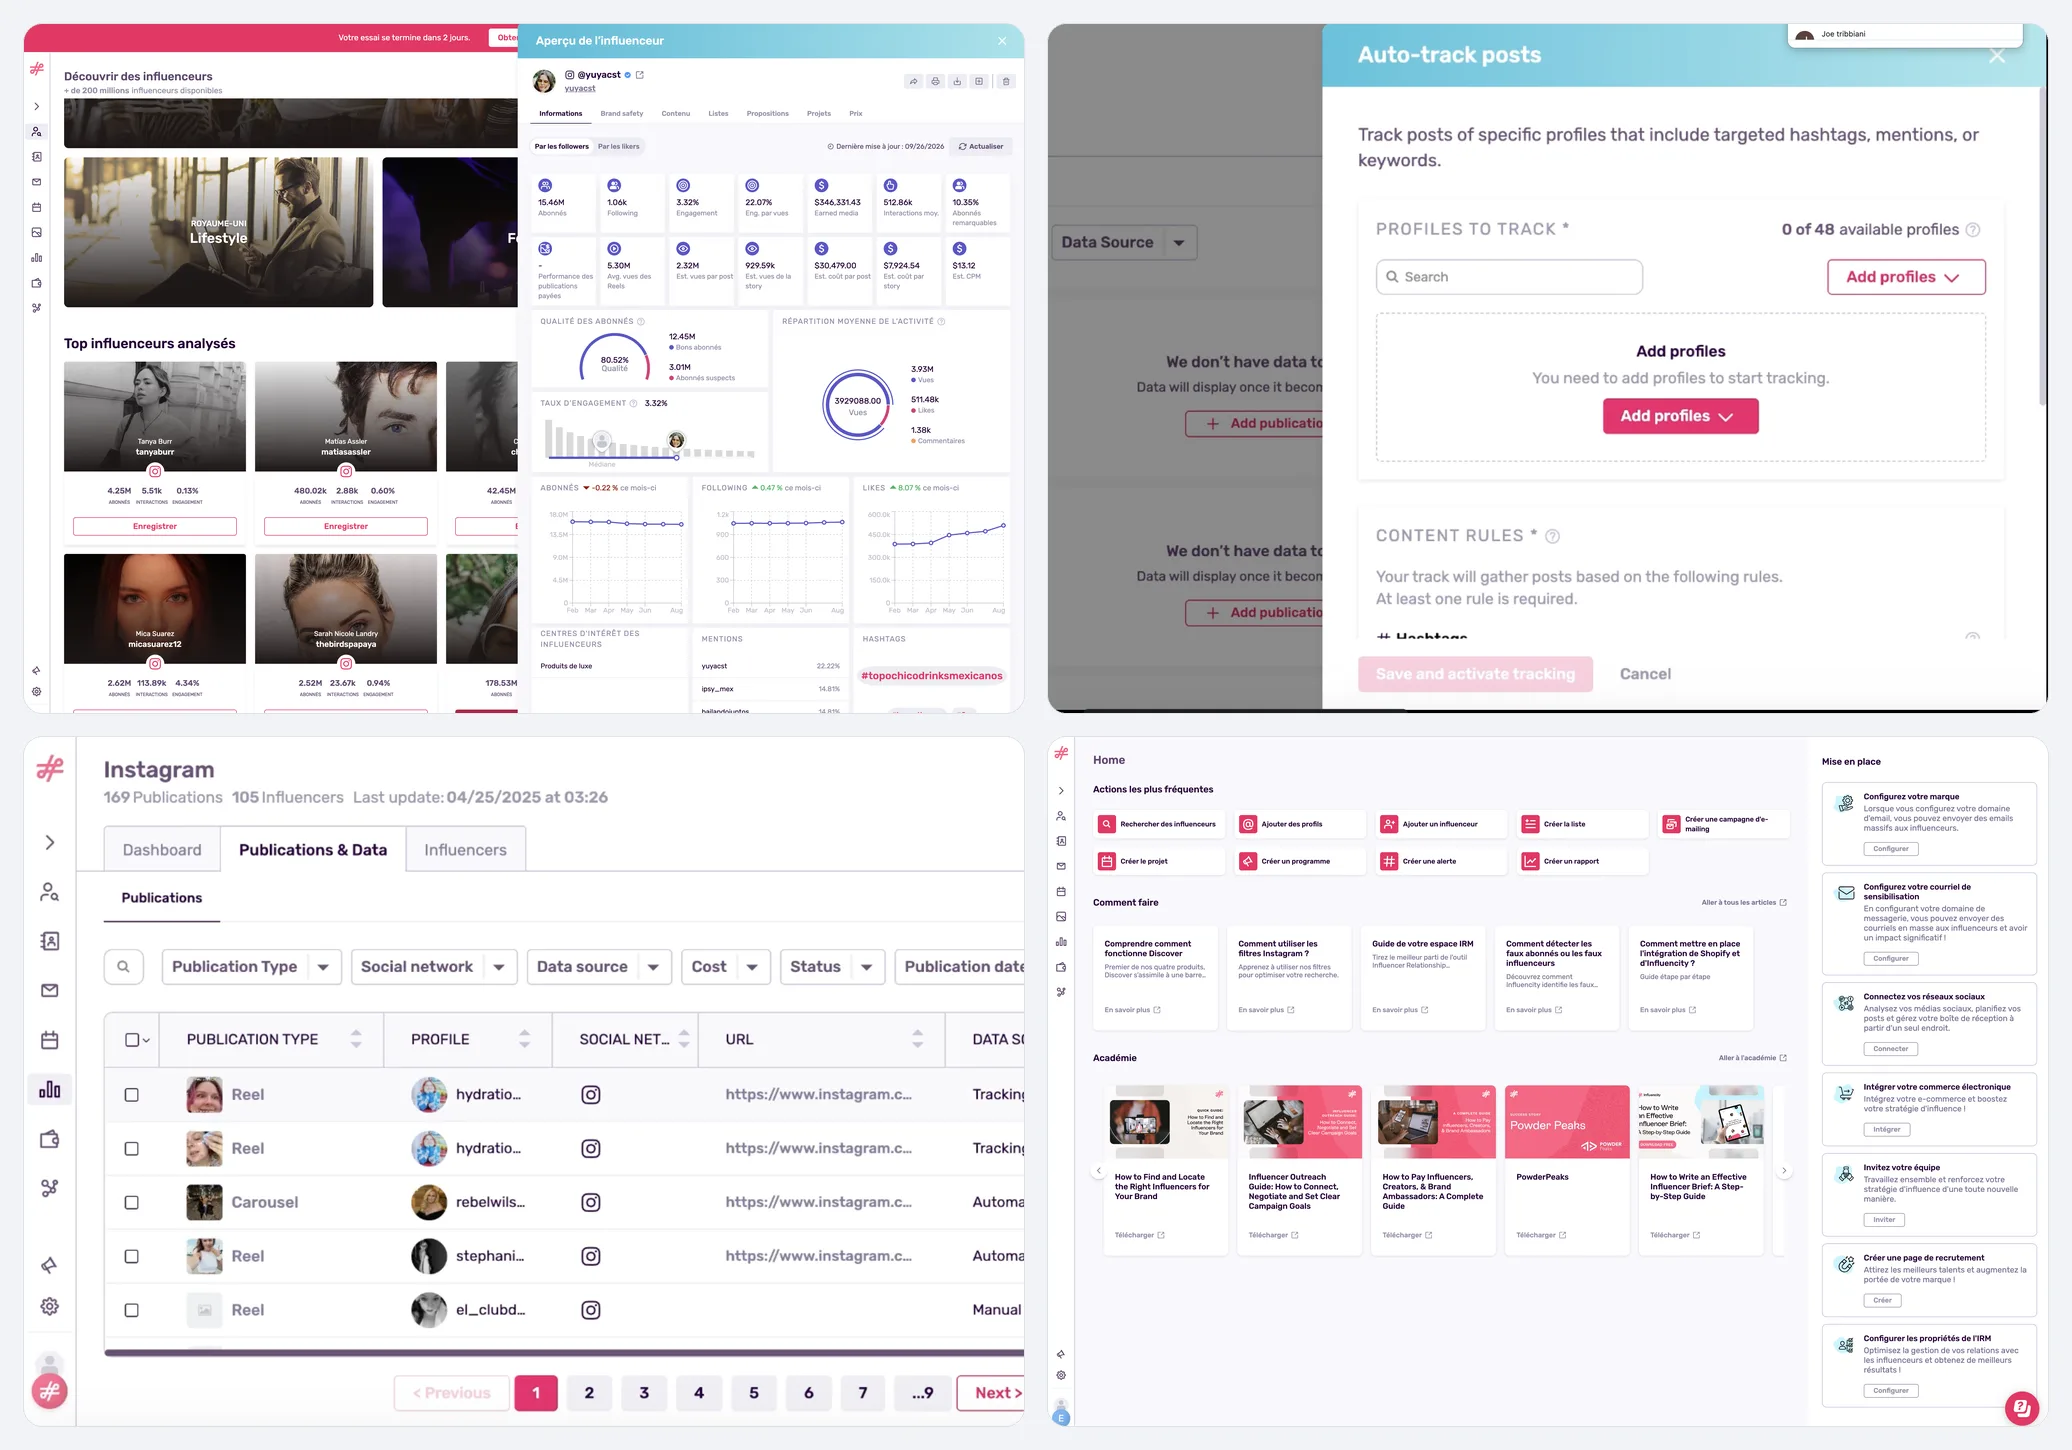Click the download icon in the influencer overview
This screenshot has height=1450, width=2072.
click(957, 81)
